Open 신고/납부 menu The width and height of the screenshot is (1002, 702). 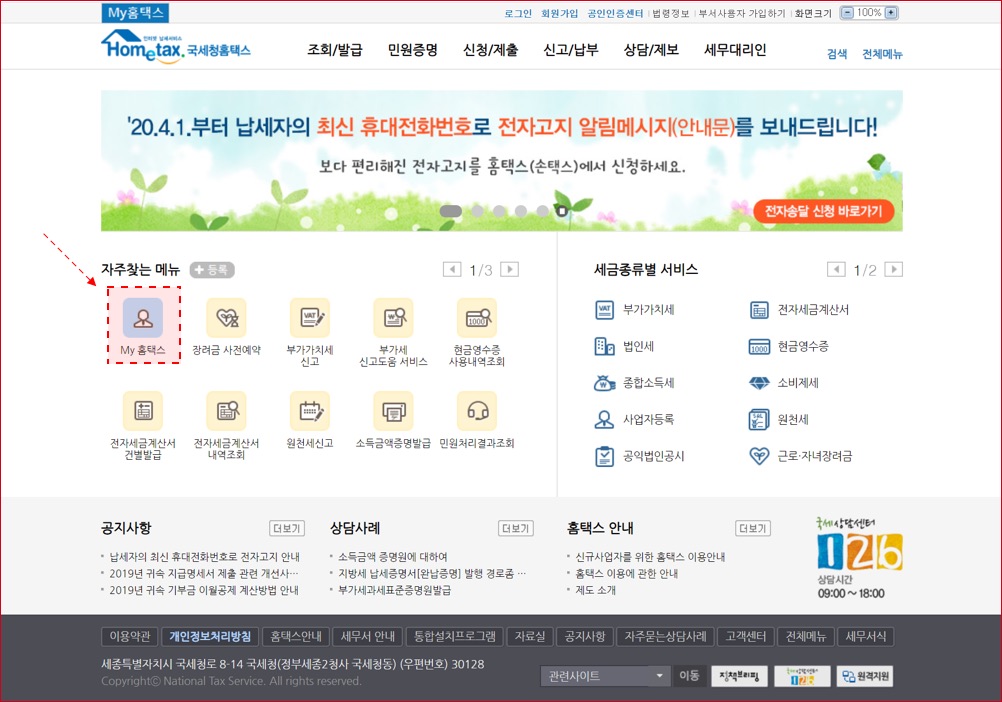coord(571,50)
